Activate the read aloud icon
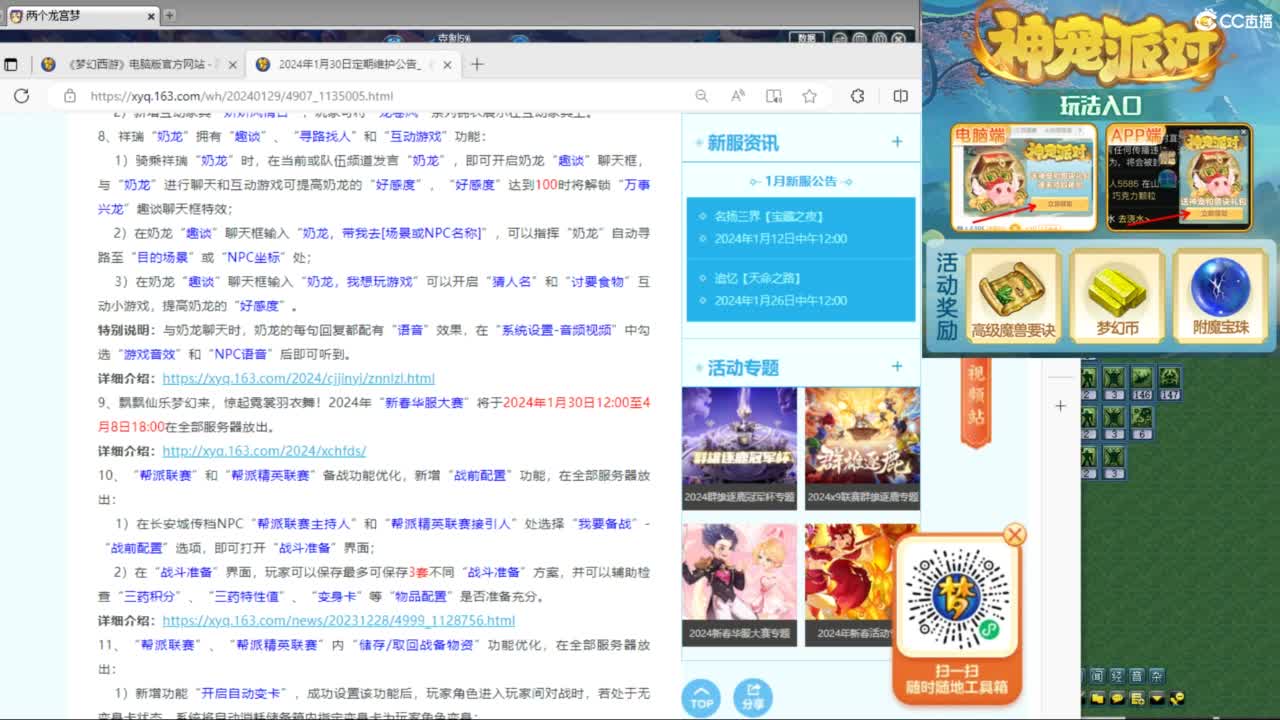The height and width of the screenshot is (720, 1280). pyautogui.click(x=737, y=96)
